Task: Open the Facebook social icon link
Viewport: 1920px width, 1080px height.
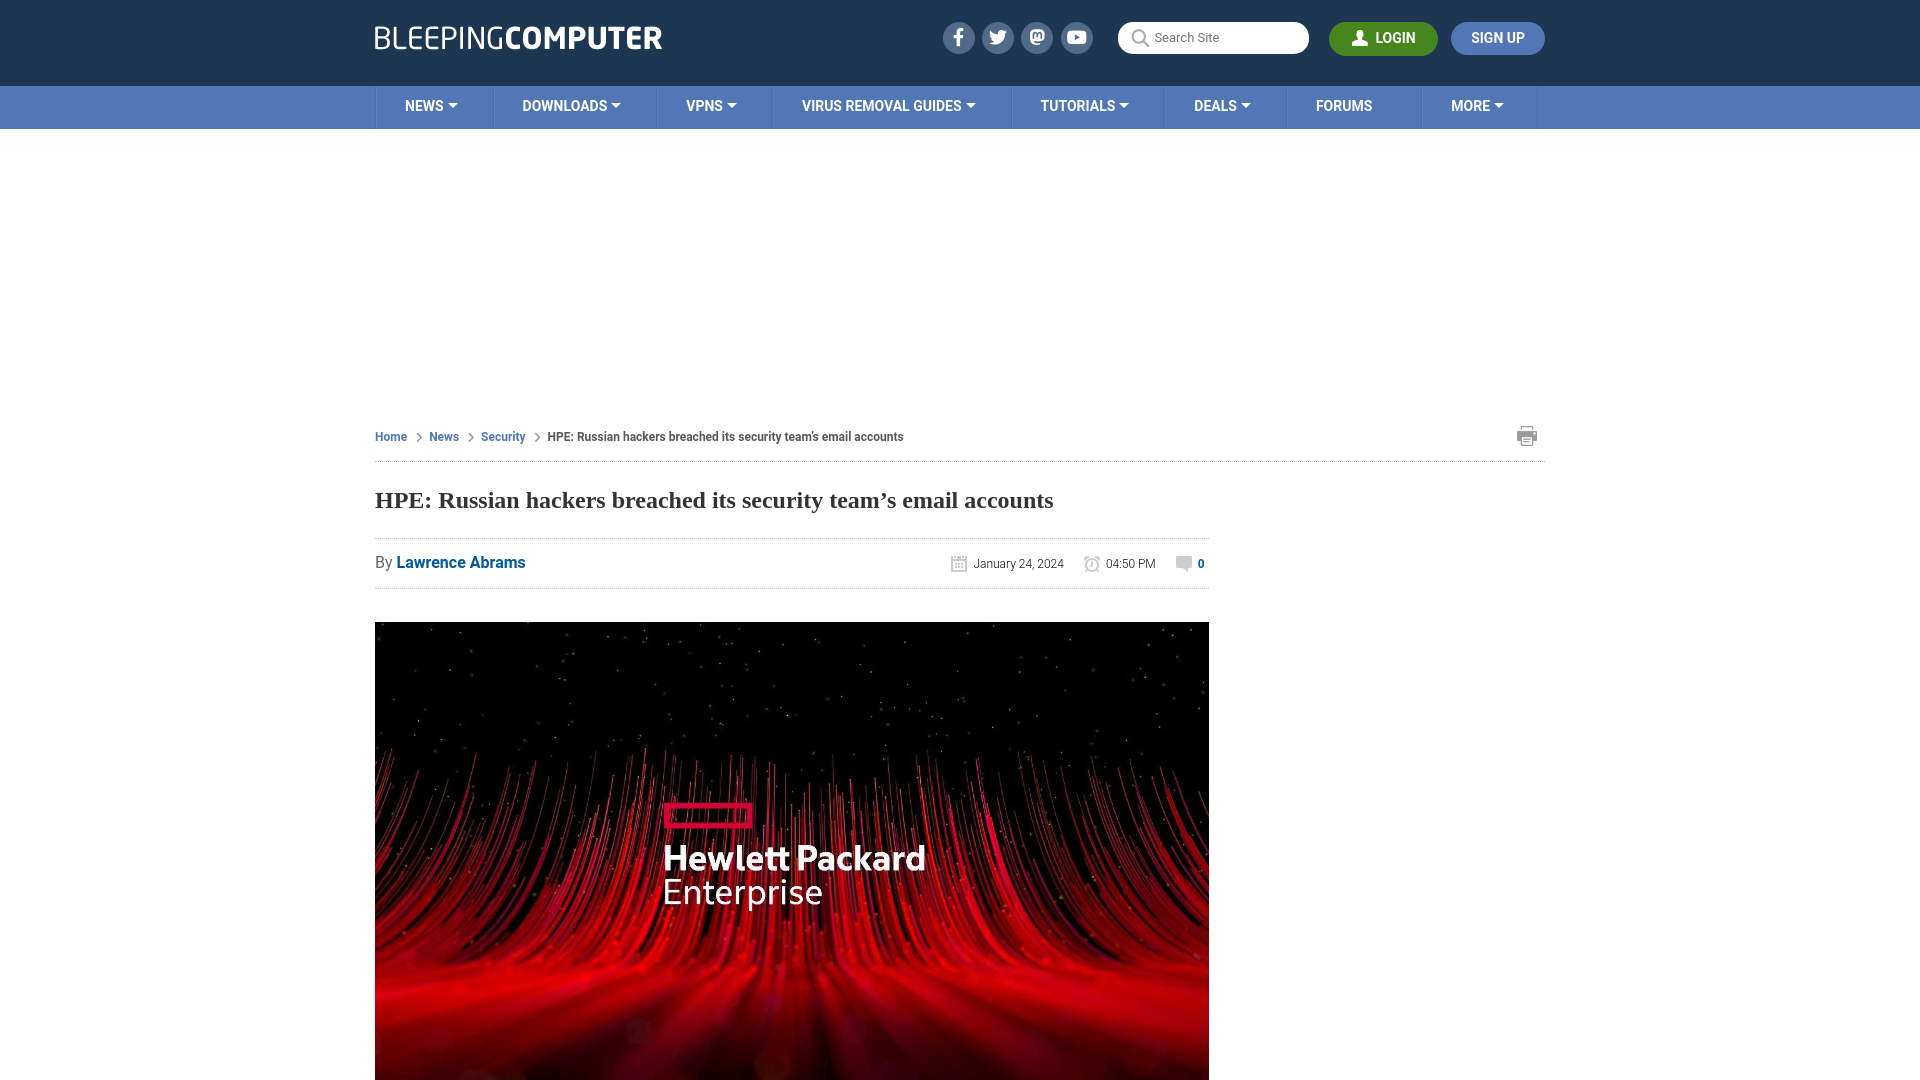Action: coord(957,37)
